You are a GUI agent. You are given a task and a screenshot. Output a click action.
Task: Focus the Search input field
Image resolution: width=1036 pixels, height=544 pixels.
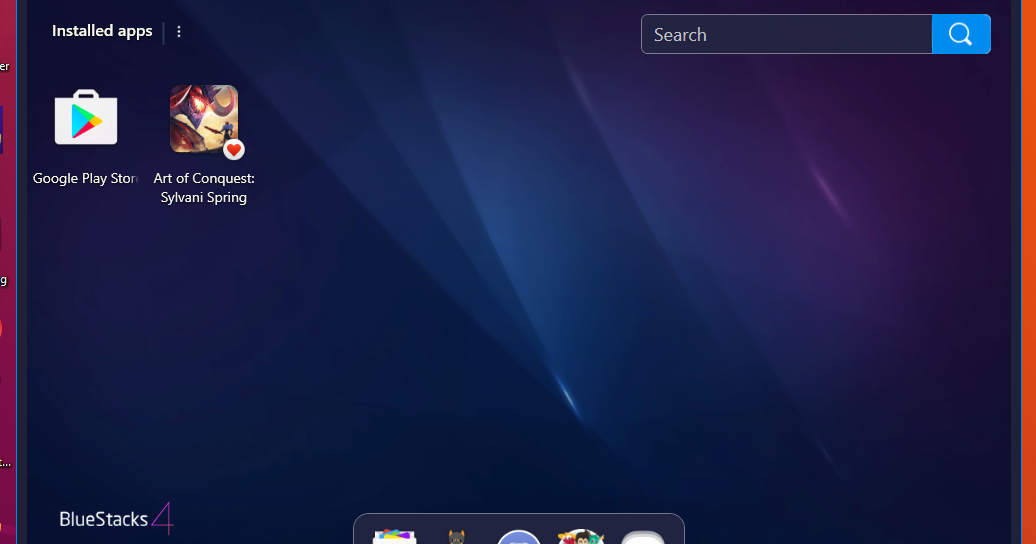tap(786, 34)
